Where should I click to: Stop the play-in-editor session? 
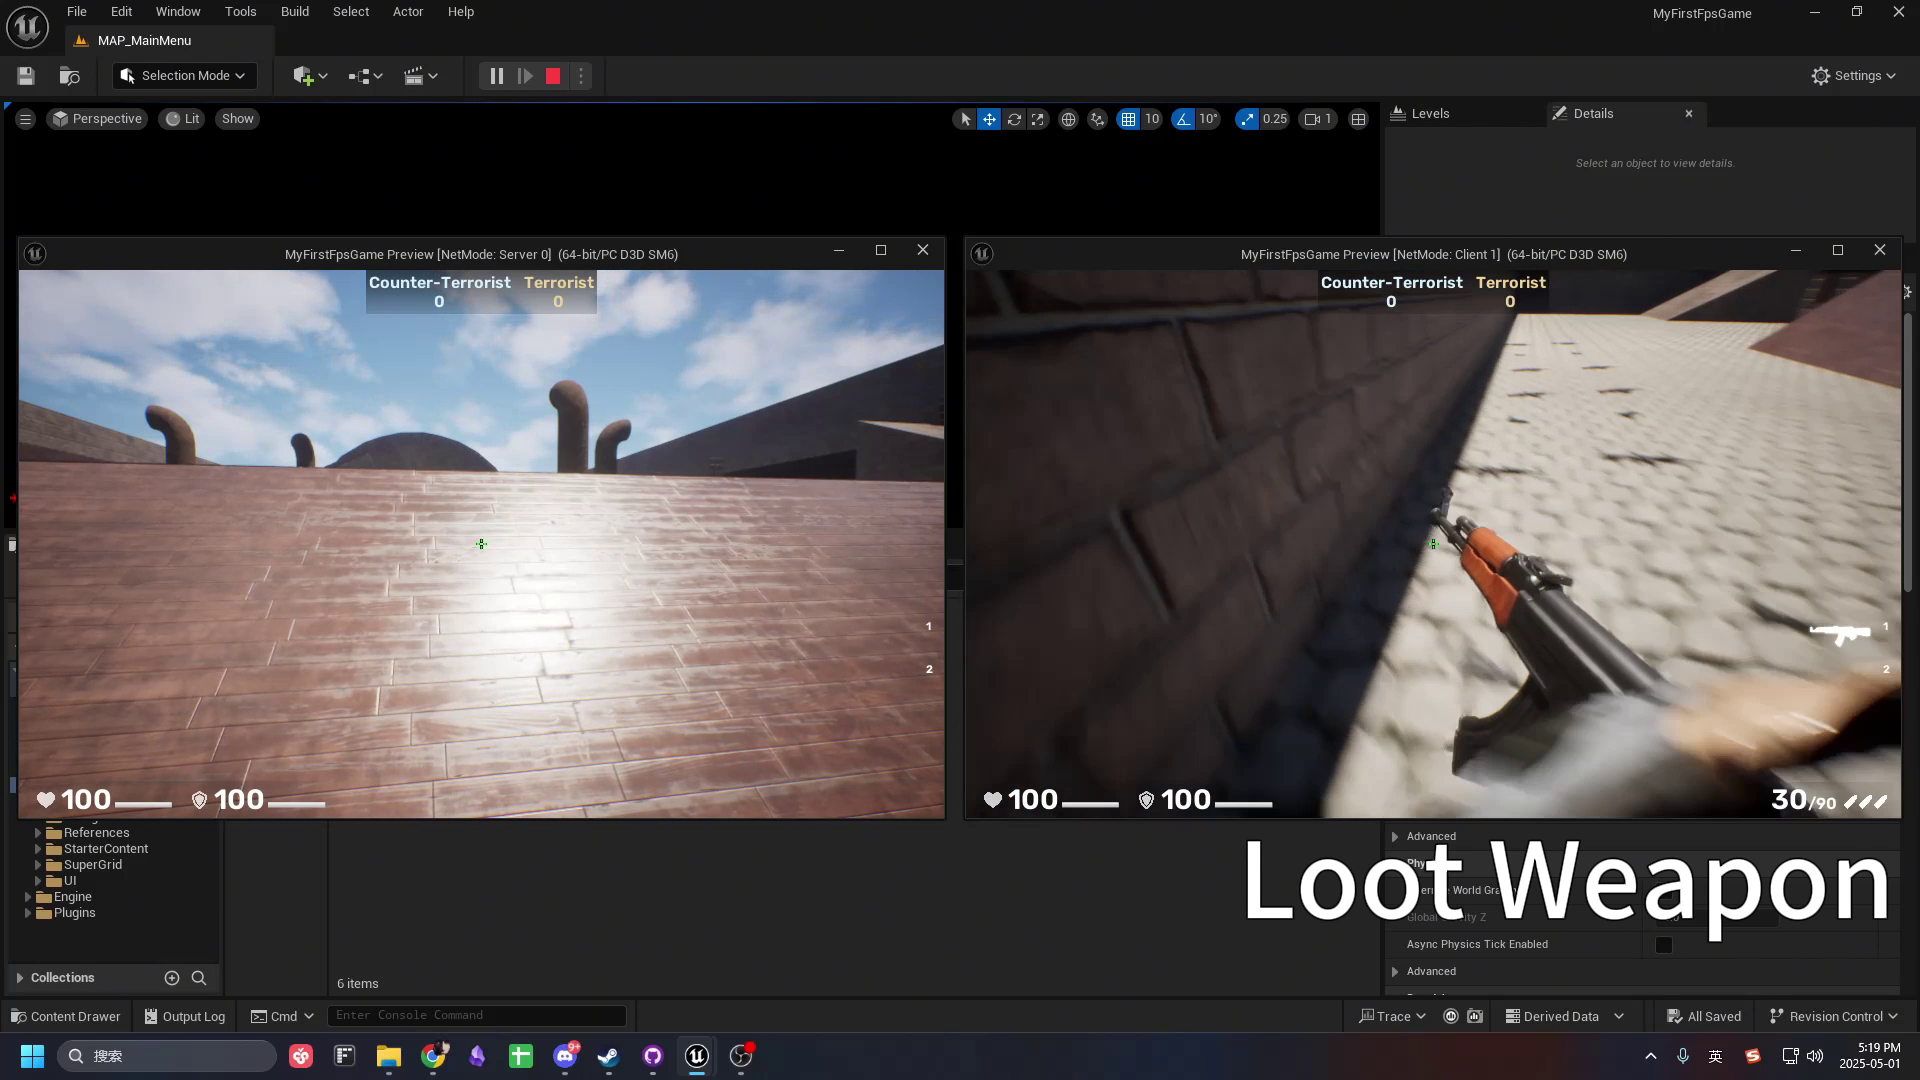pos(553,76)
